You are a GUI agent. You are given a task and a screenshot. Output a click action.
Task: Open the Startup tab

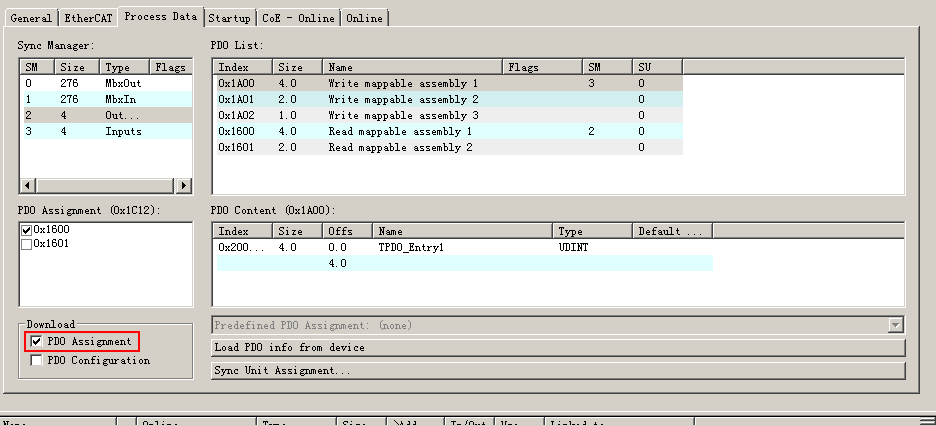(x=230, y=18)
